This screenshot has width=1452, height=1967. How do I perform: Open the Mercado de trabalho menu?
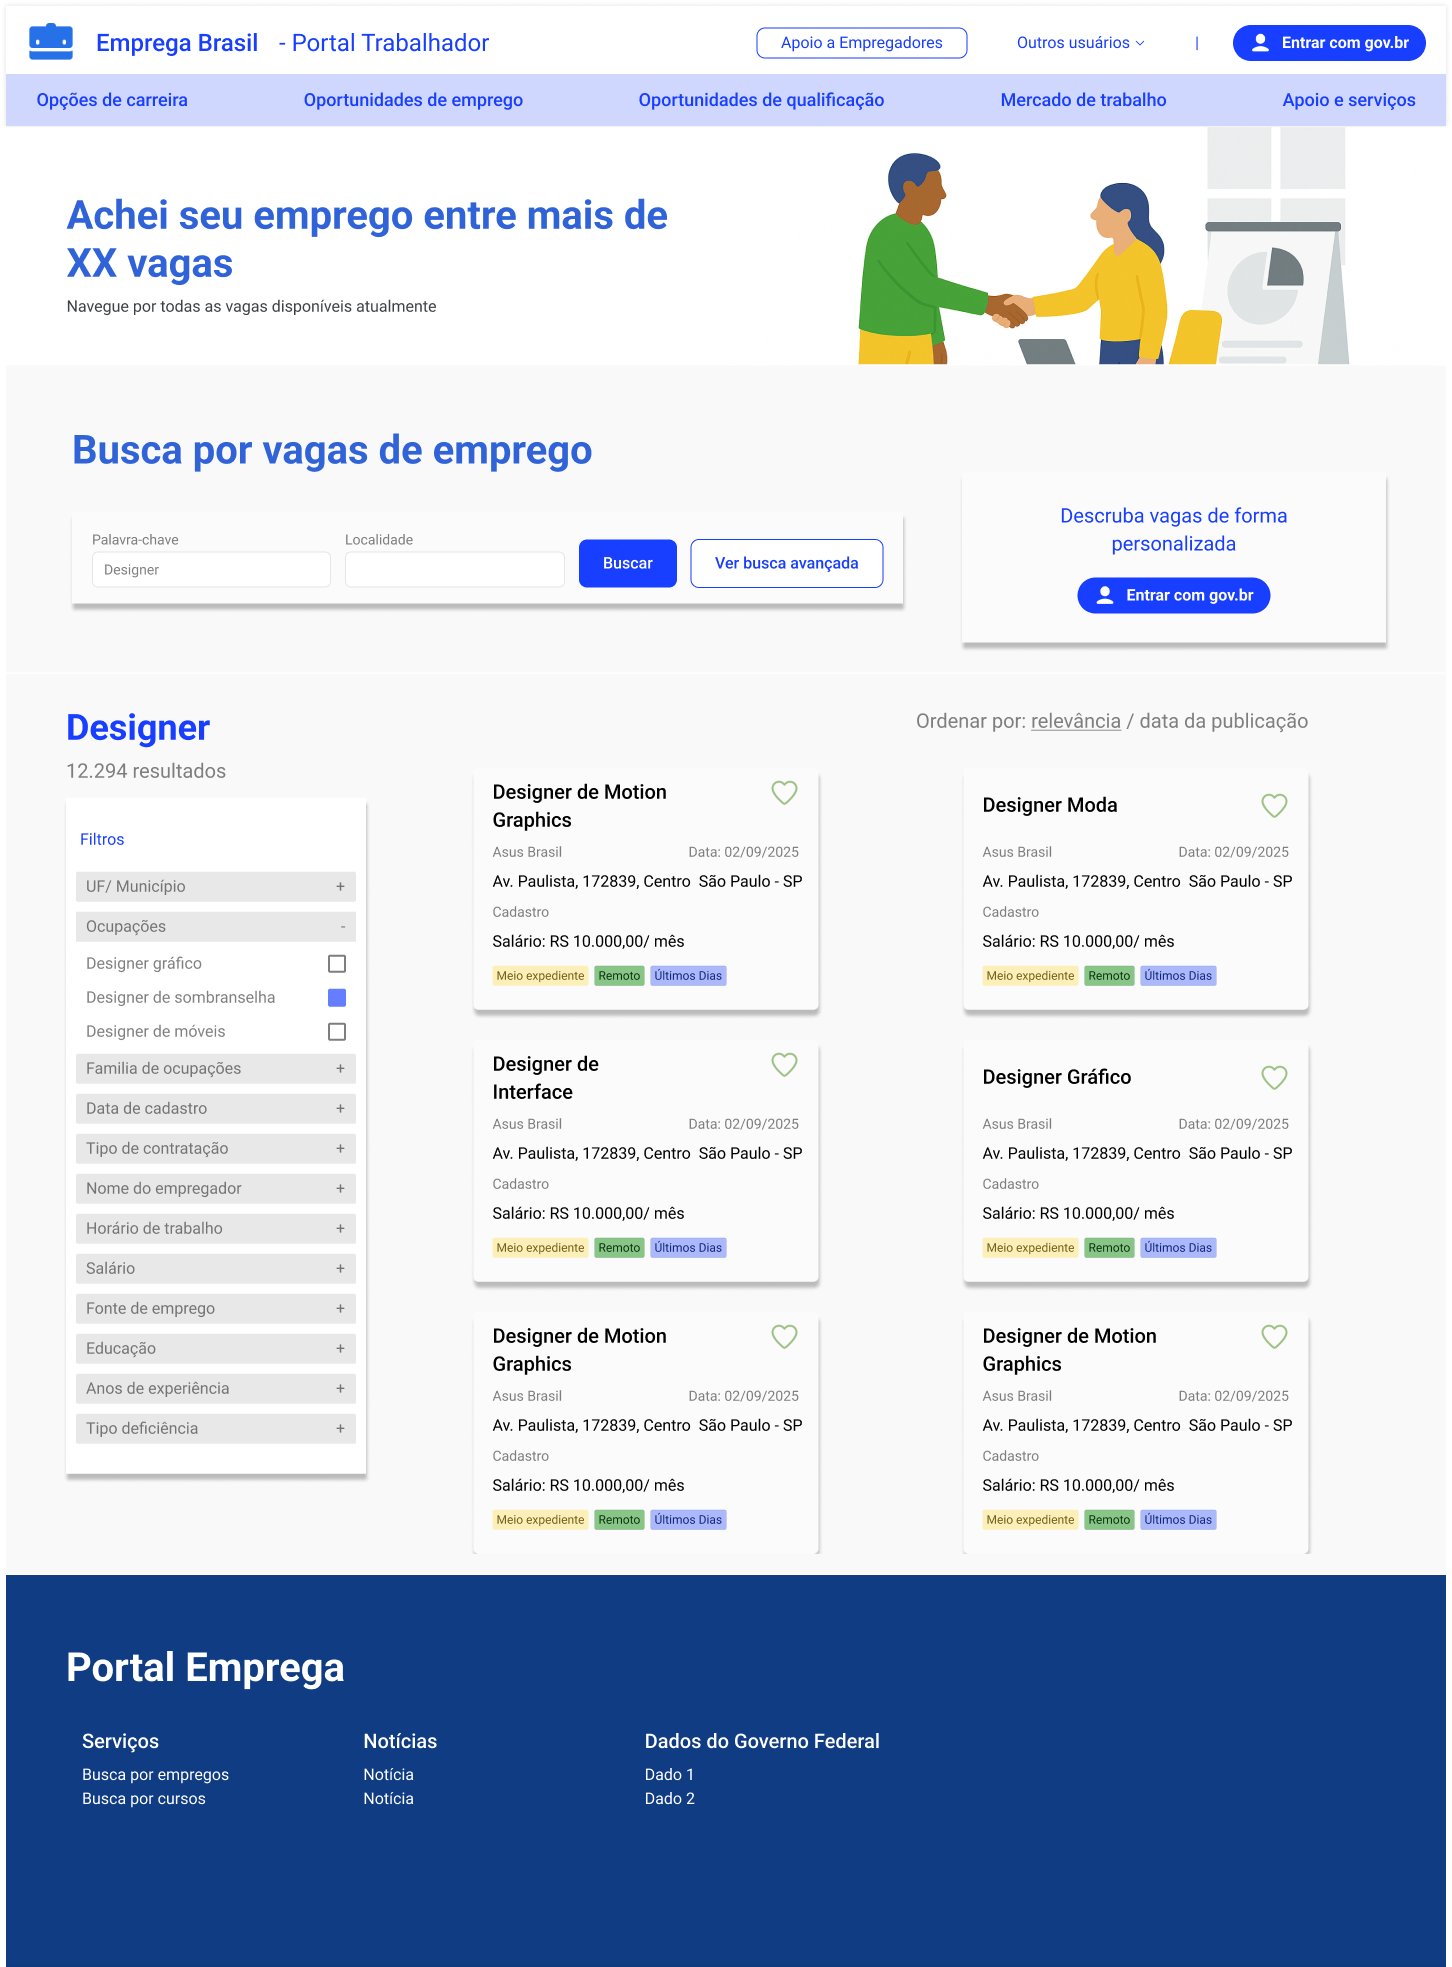[x=1083, y=100]
